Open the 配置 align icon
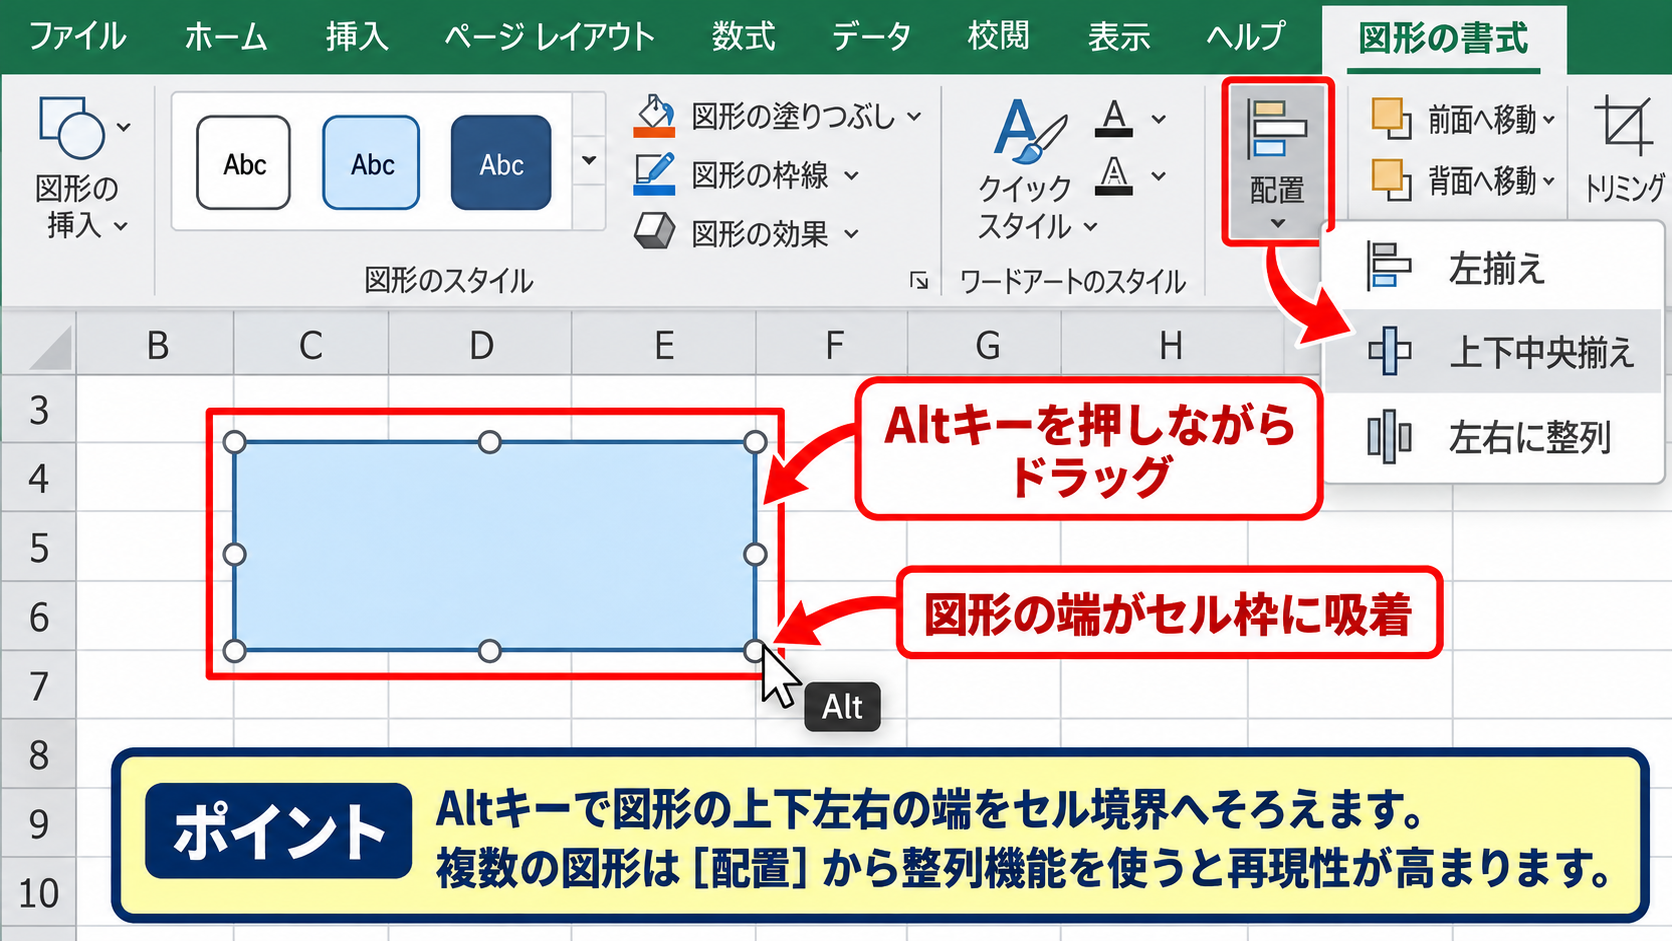Viewport: 1672px width, 941px height. 1277,129
